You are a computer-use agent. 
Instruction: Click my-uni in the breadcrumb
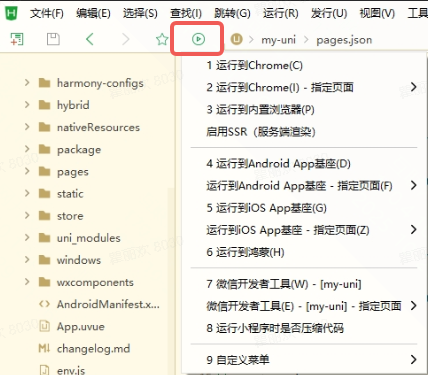278,40
